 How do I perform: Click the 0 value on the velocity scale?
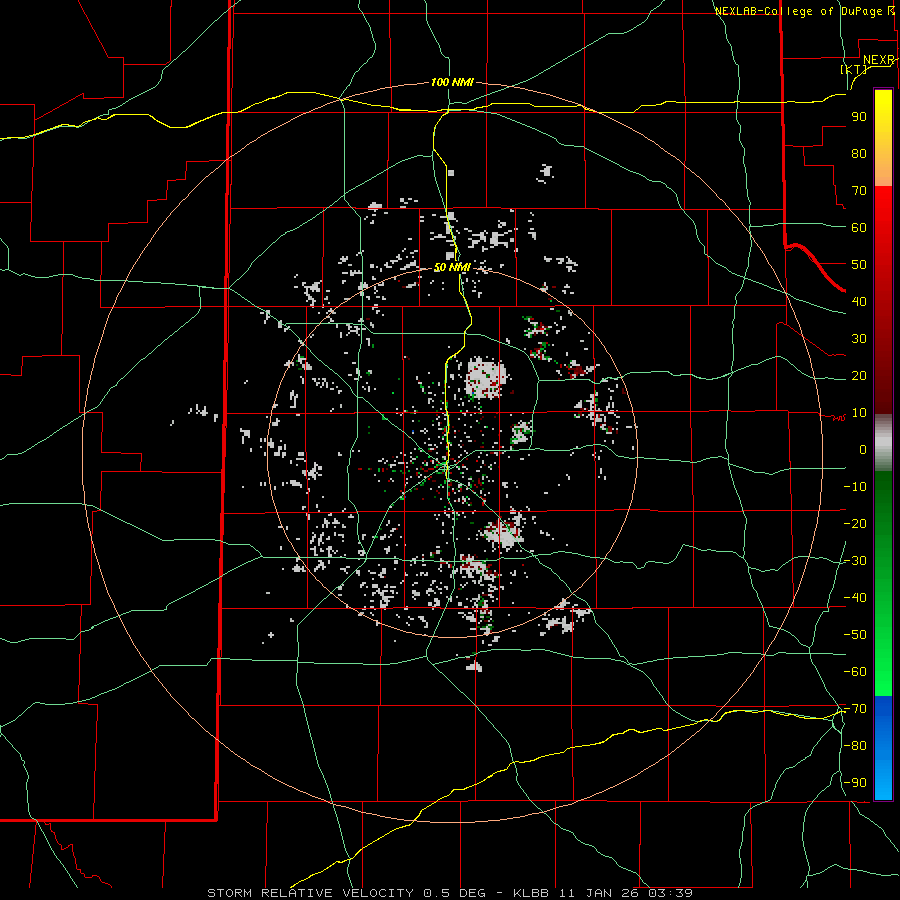tap(863, 449)
